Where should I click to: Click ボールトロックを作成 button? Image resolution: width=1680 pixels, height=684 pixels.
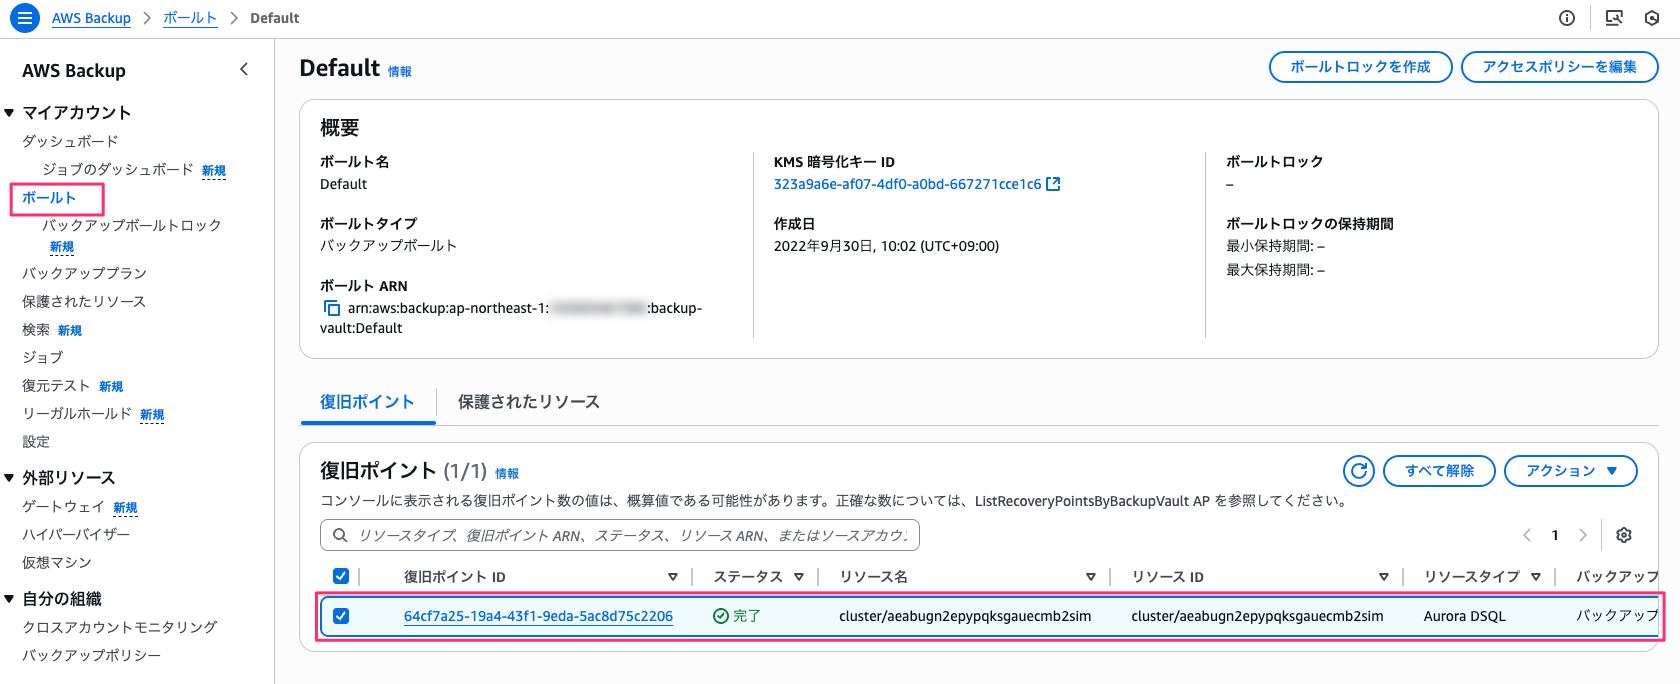tap(1361, 67)
